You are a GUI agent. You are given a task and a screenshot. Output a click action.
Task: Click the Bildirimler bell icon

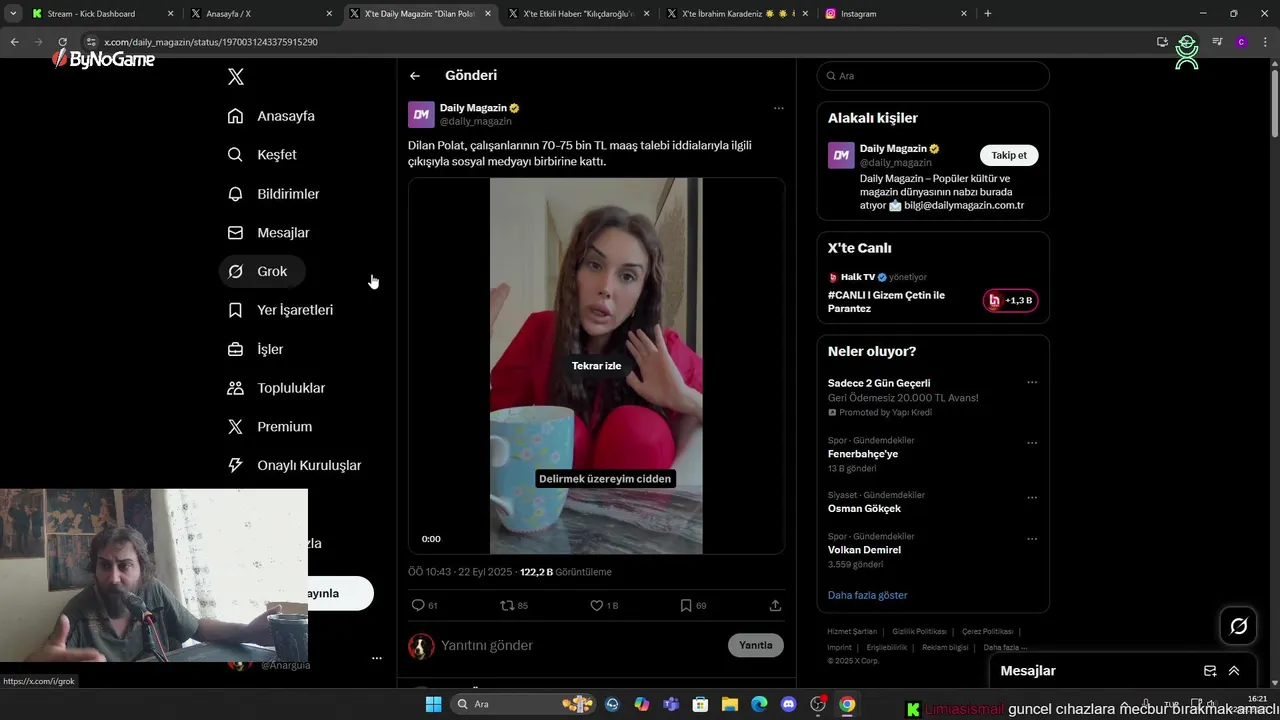(x=235, y=194)
